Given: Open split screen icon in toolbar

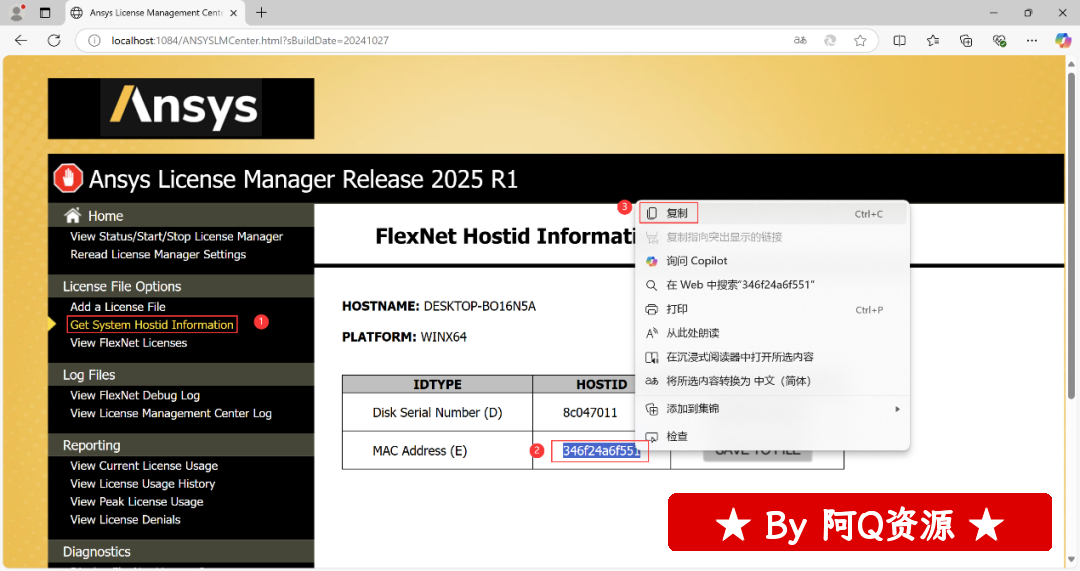Looking at the screenshot, I should click(900, 41).
